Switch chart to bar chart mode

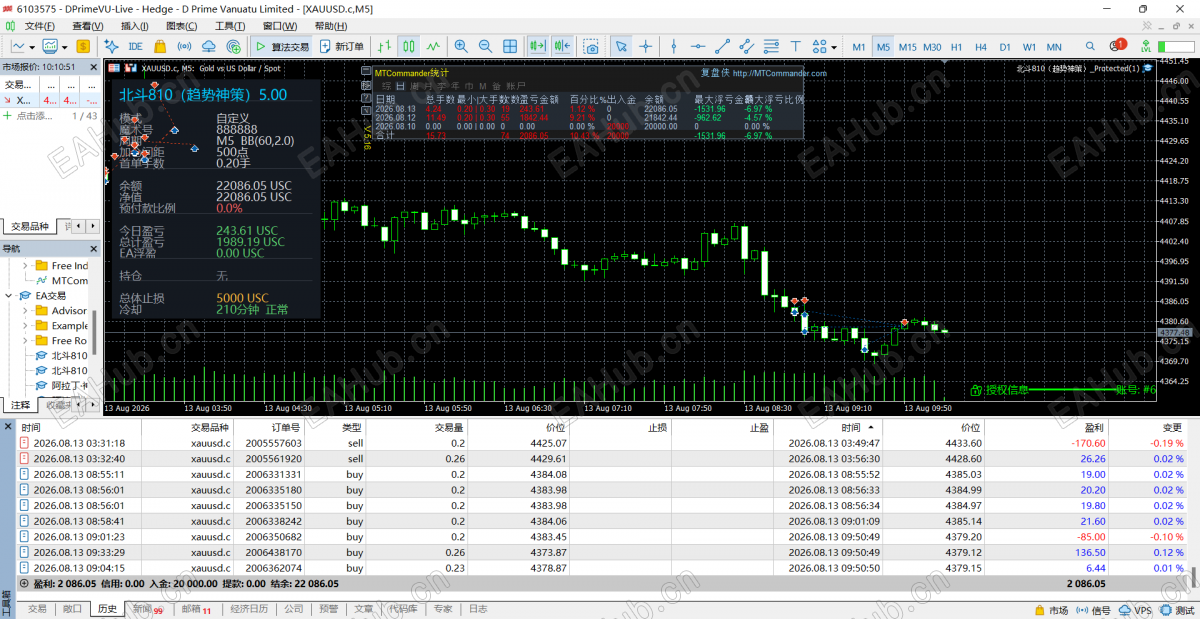(383, 46)
